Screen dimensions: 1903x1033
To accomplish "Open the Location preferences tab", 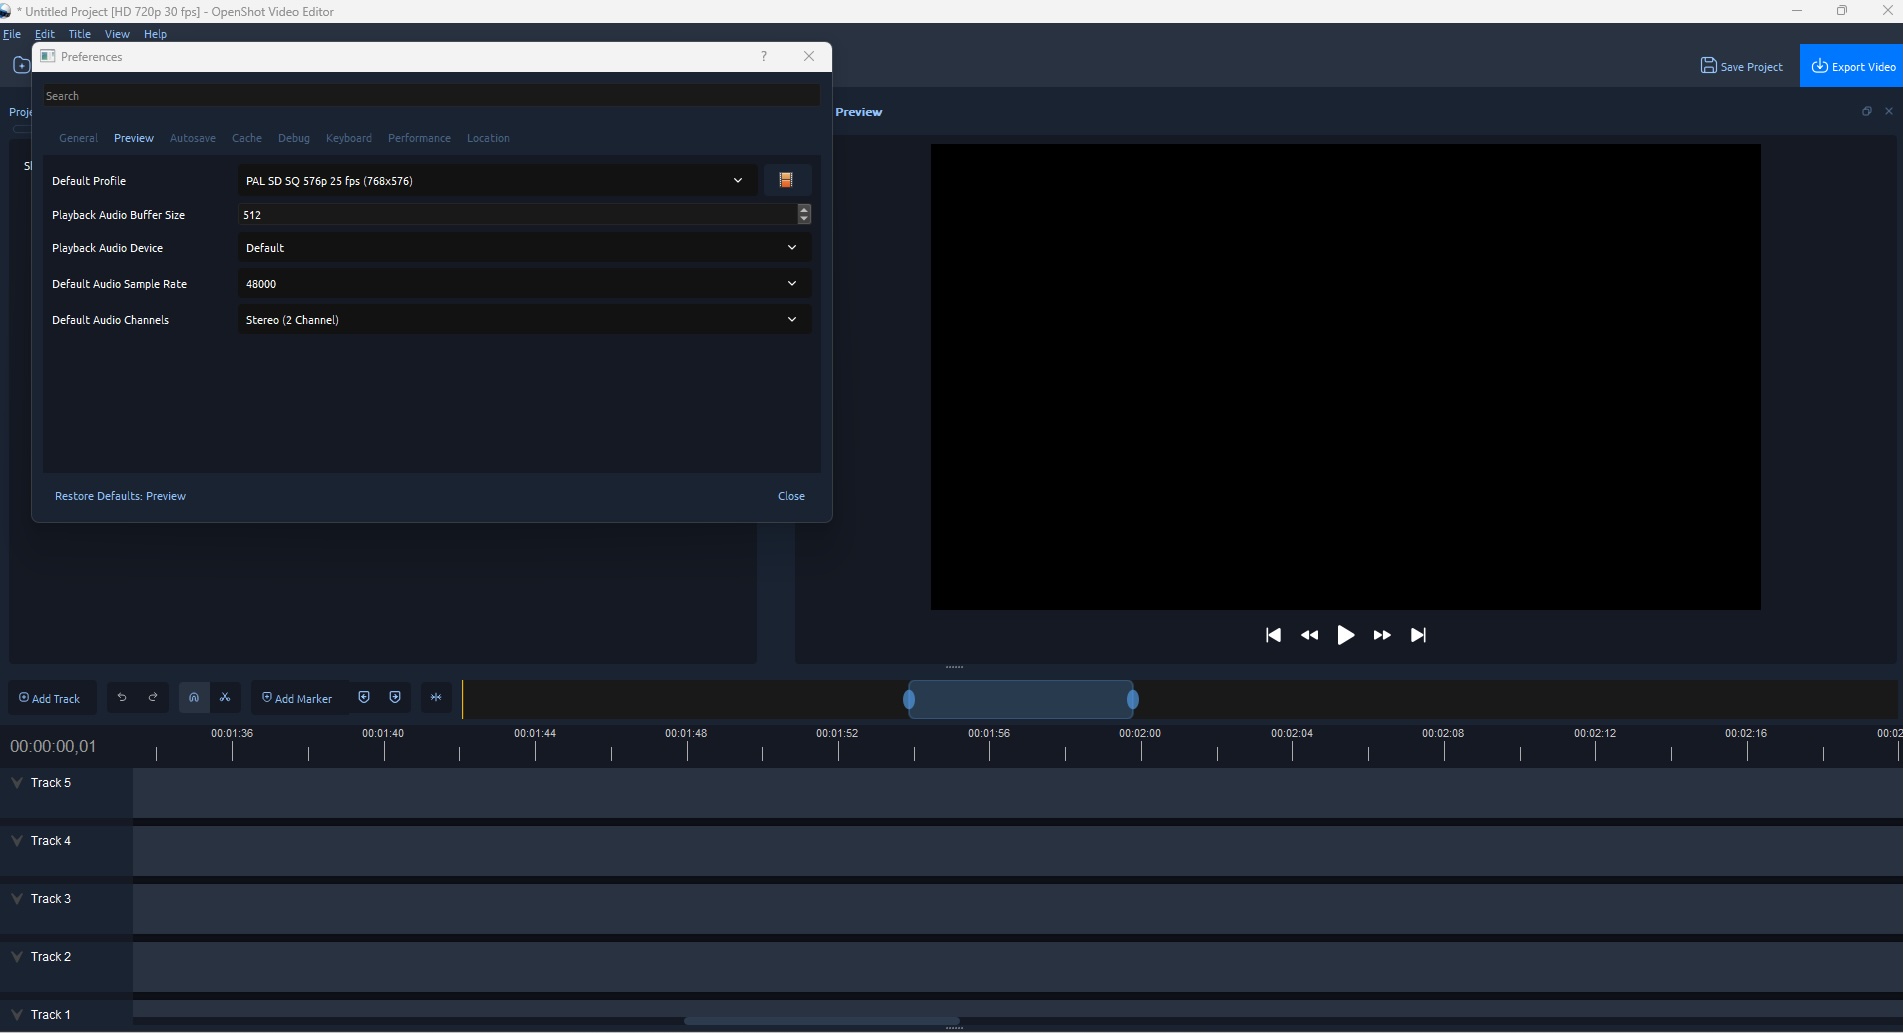I will [x=488, y=138].
